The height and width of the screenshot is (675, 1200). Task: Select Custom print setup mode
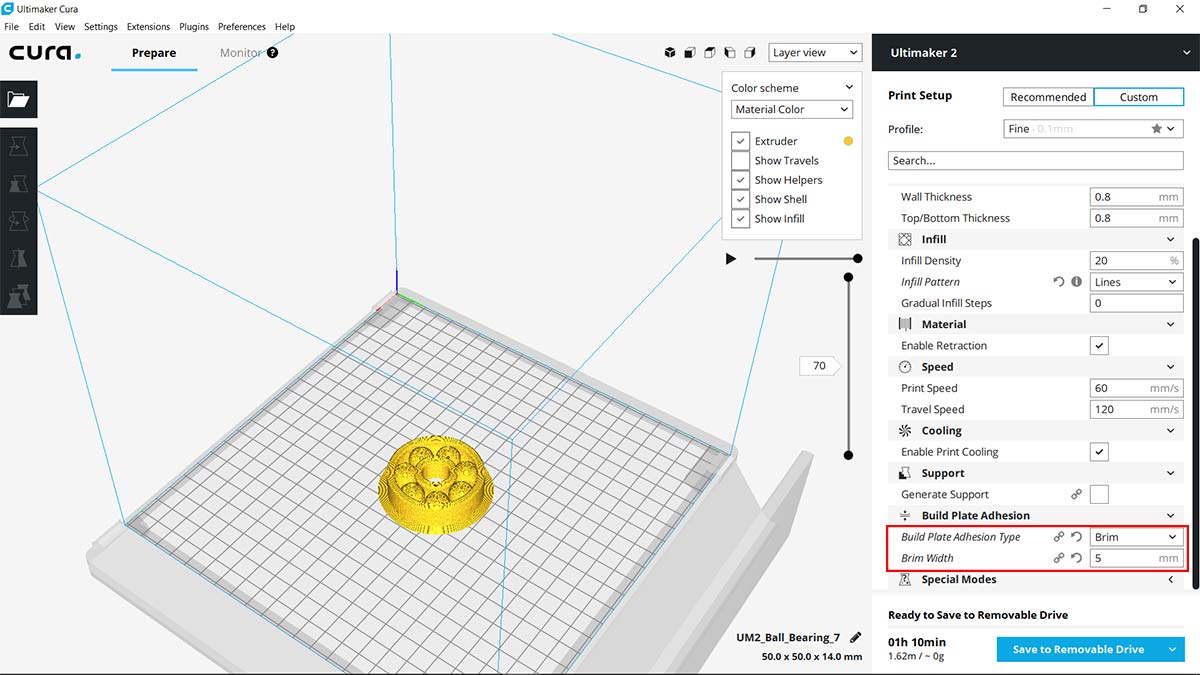pos(1138,97)
